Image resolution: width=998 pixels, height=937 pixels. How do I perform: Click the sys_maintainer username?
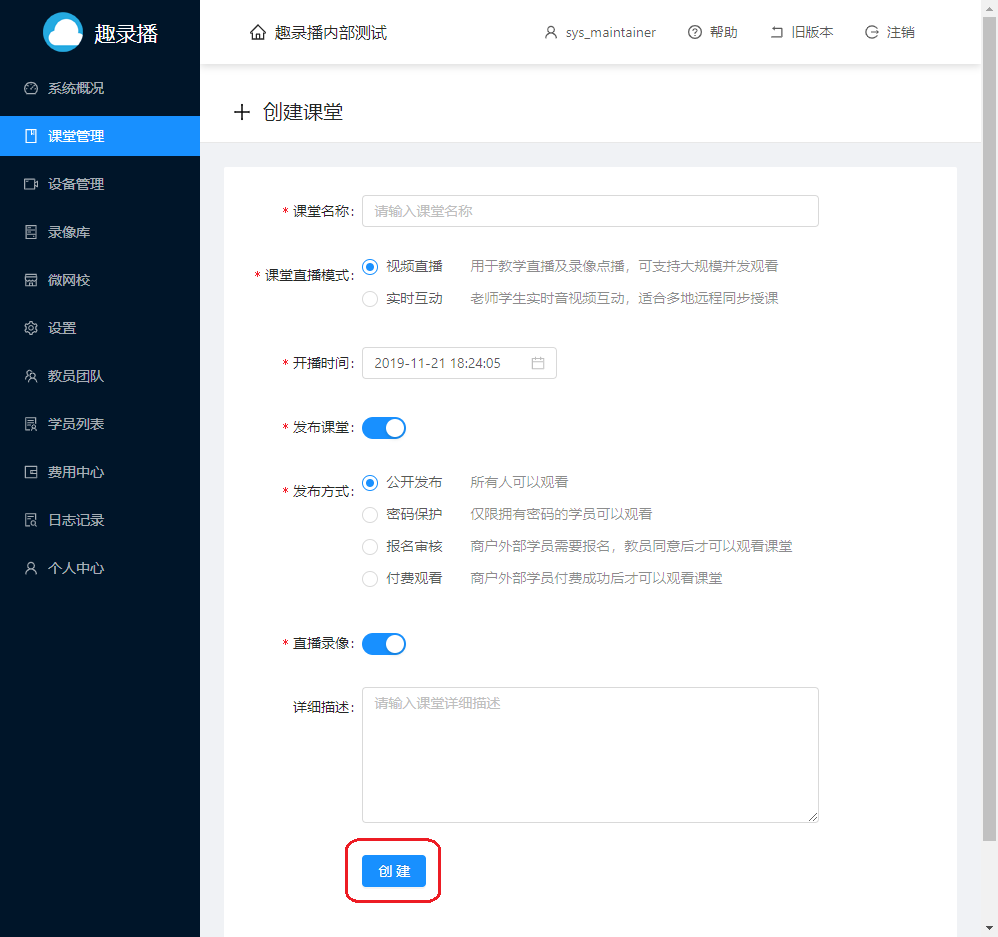click(610, 32)
